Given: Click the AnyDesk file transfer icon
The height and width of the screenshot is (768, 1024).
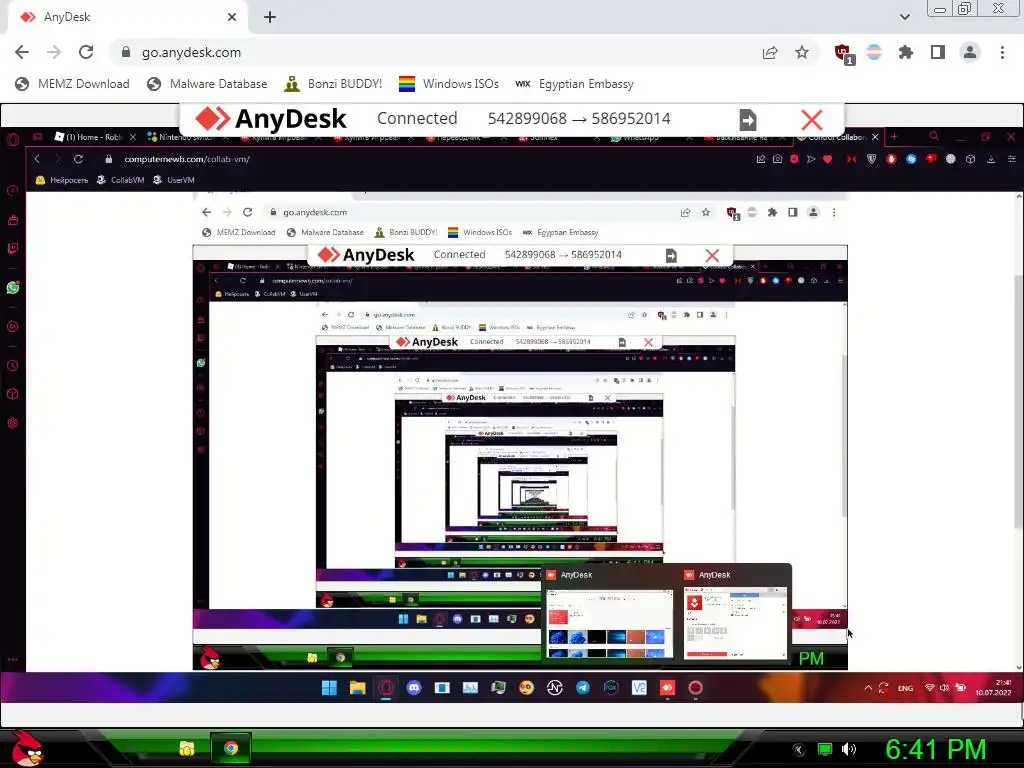Looking at the screenshot, I should pos(748,120).
